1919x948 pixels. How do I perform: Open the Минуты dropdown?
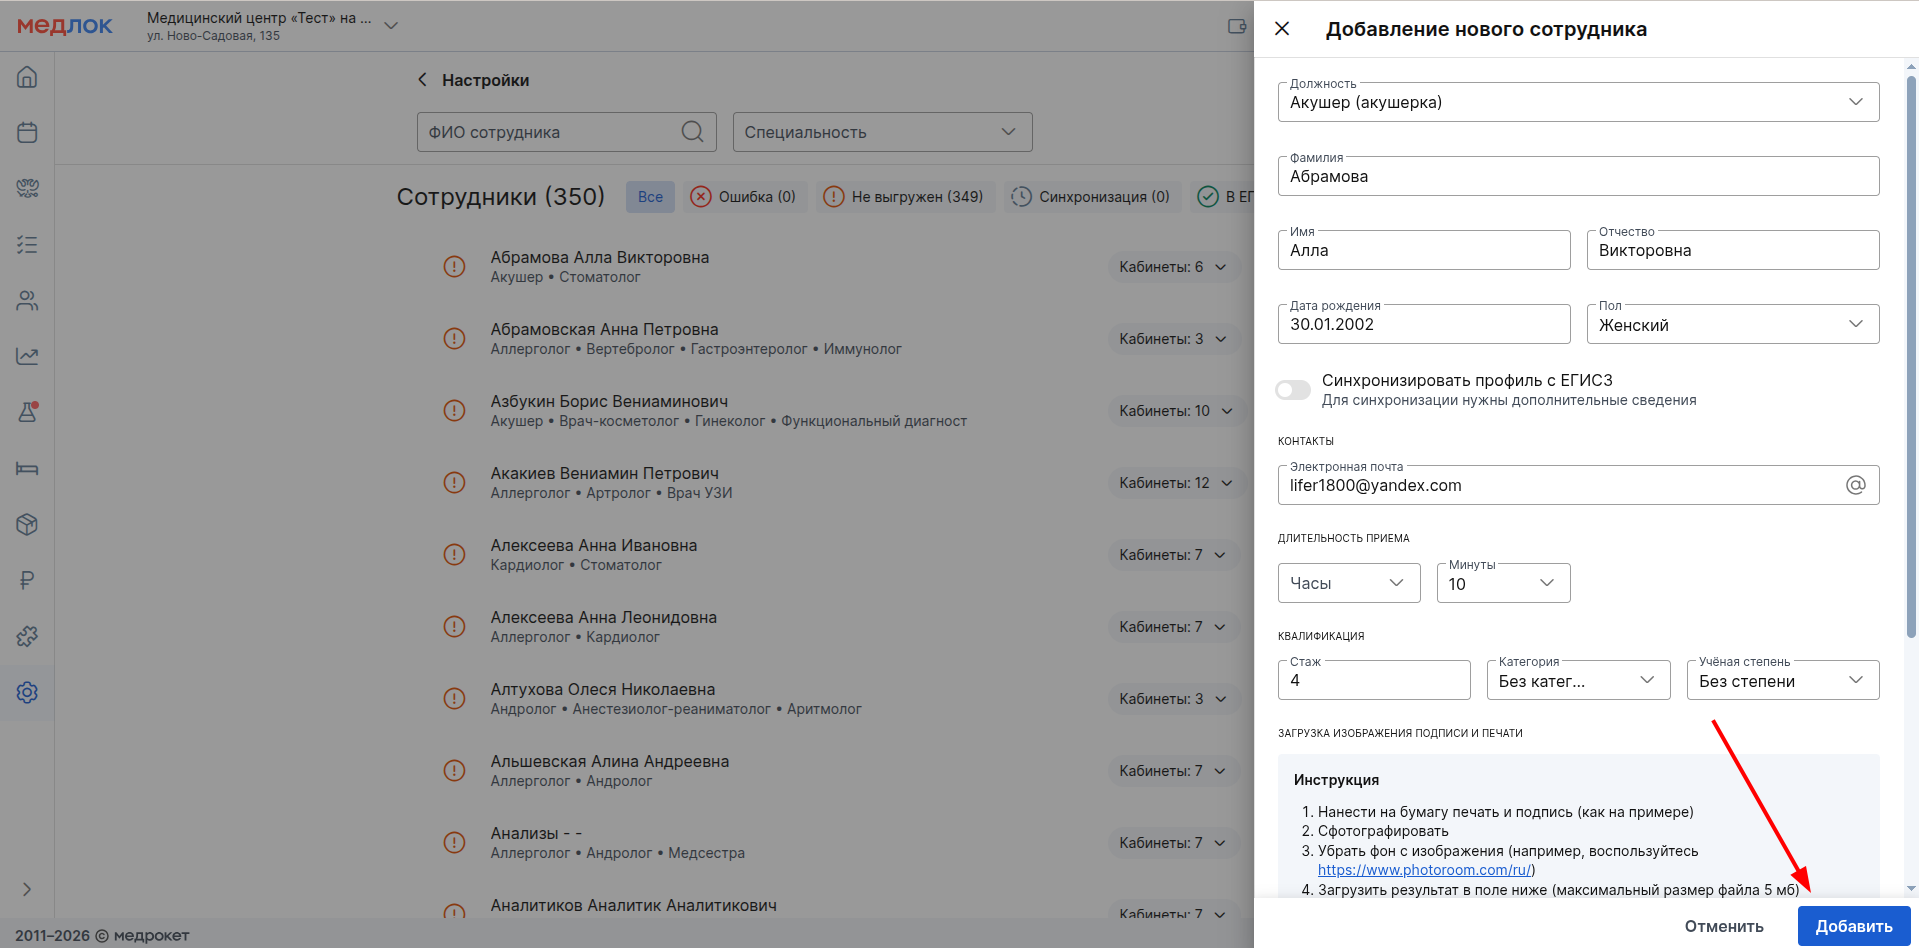[x=1502, y=584]
